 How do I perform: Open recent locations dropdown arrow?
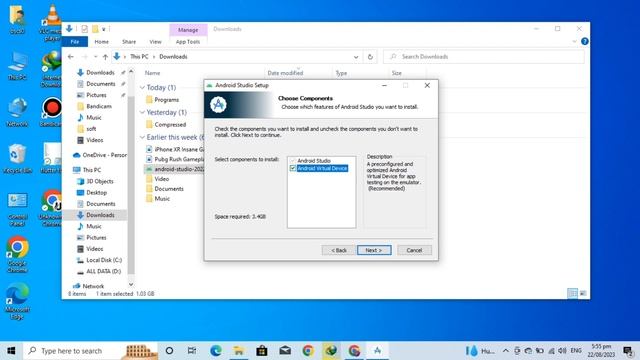pos(96,57)
